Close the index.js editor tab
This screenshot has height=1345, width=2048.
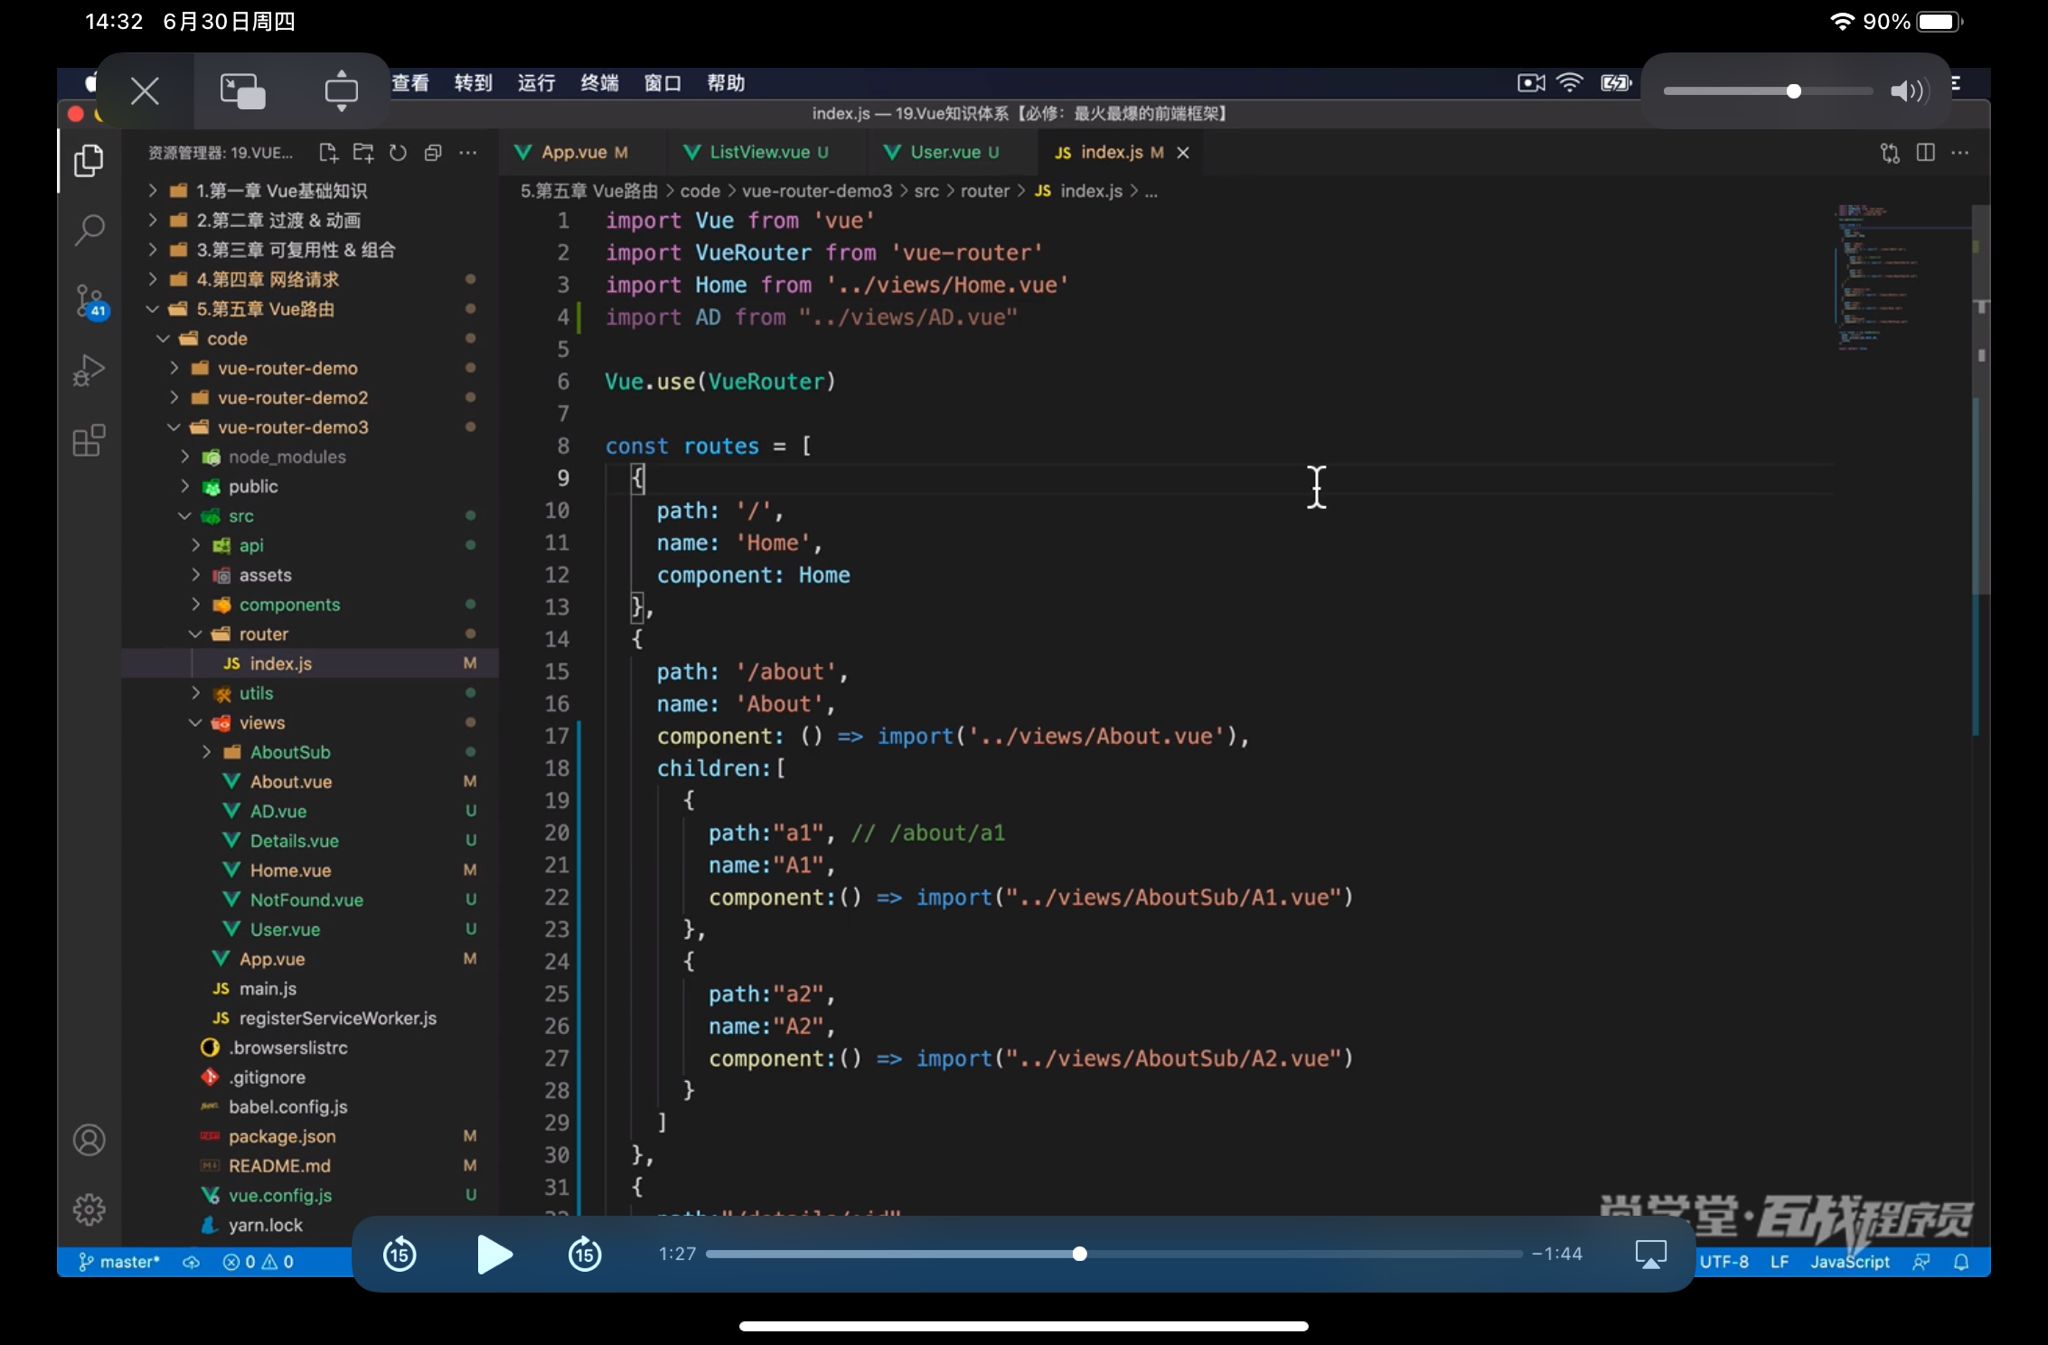click(1183, 152)
